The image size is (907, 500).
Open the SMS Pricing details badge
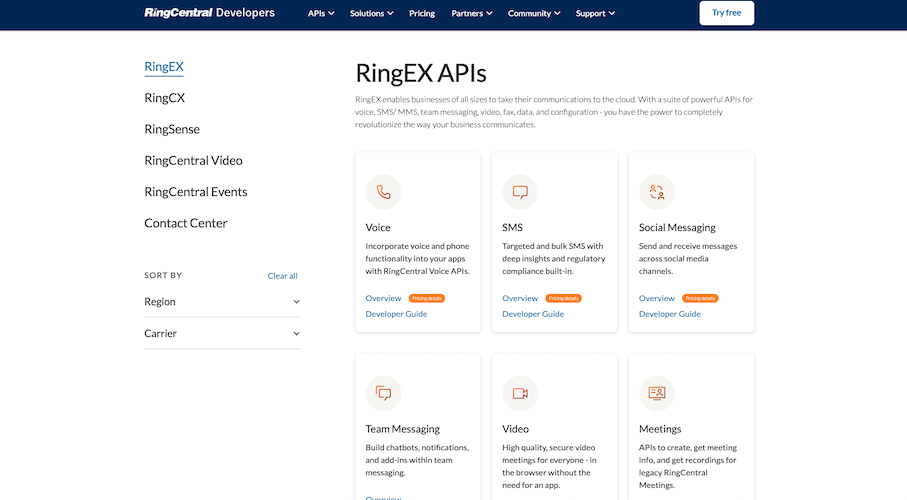point(563,298)
